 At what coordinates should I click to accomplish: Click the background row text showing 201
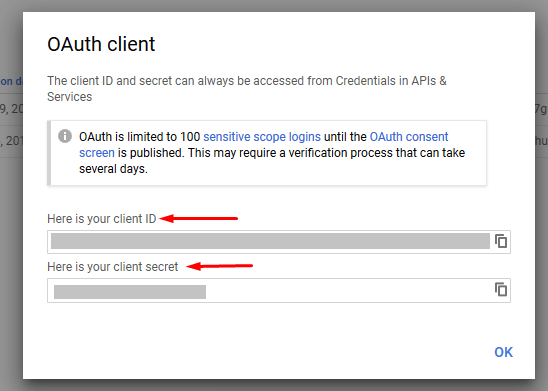12,141
